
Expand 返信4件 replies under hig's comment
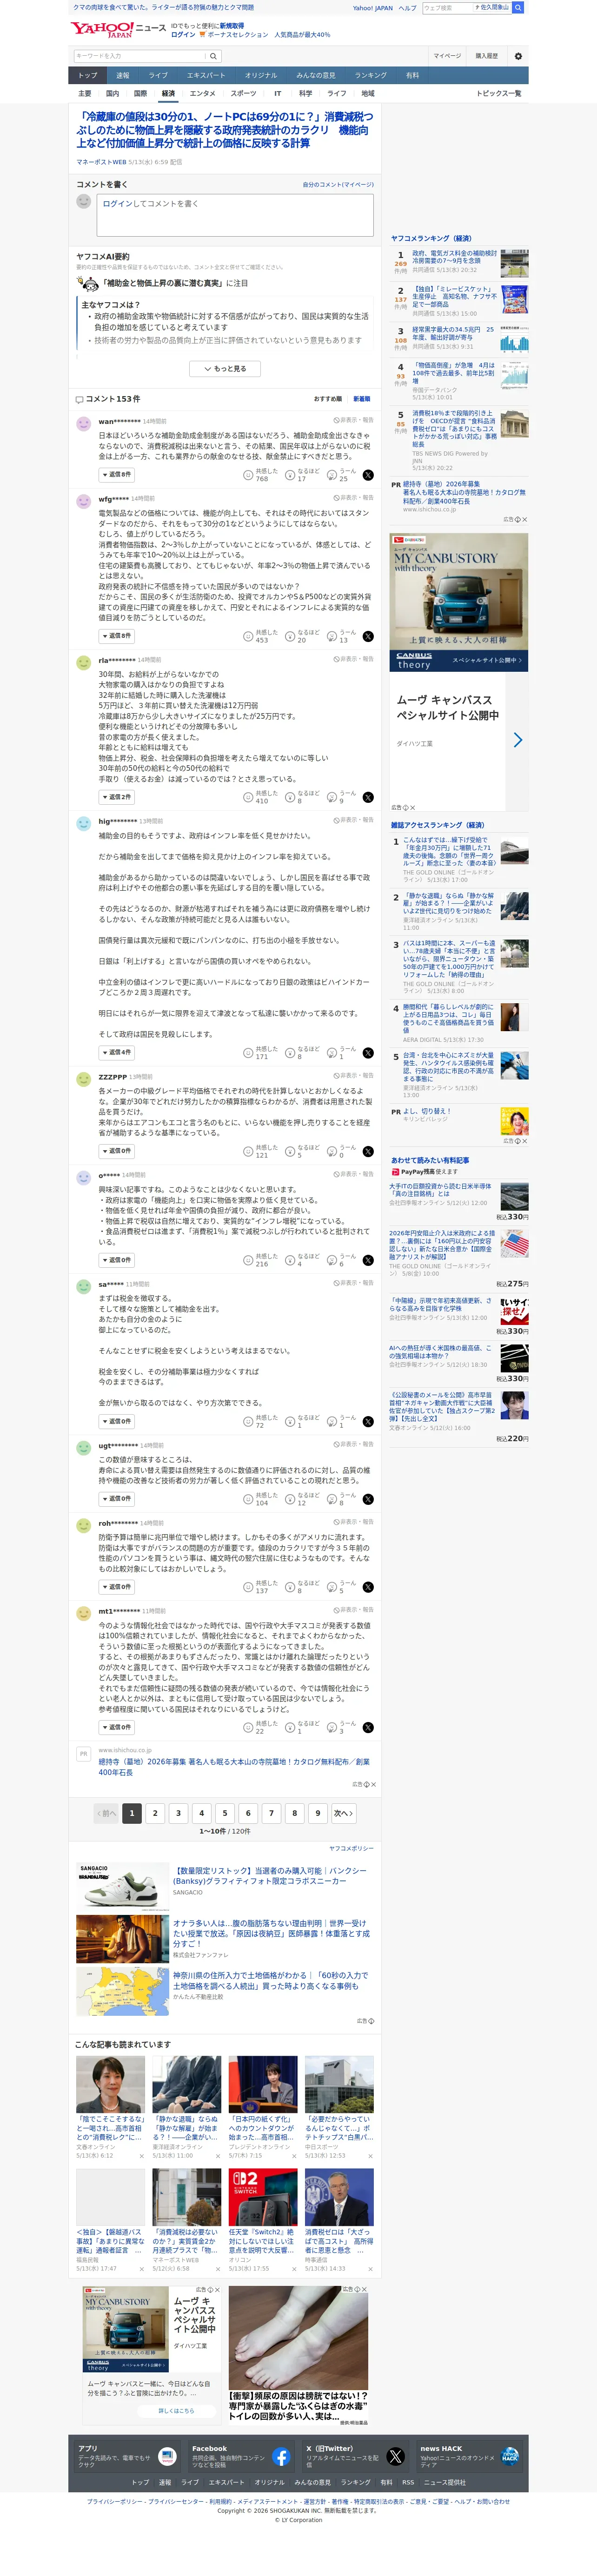pos(116,1052)
